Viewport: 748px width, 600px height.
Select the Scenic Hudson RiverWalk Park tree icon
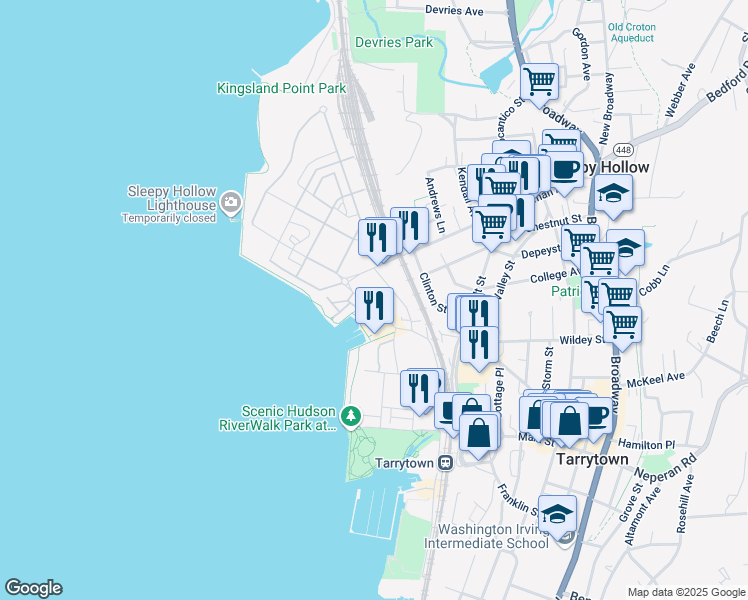click(351, 416)
